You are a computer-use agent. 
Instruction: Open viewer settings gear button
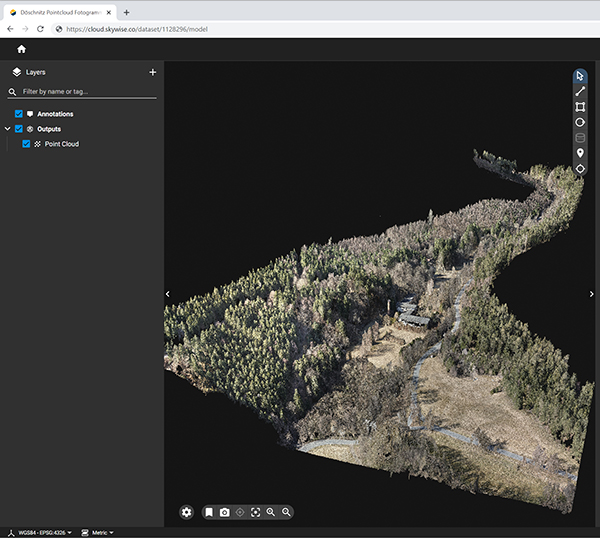point(186,512)
